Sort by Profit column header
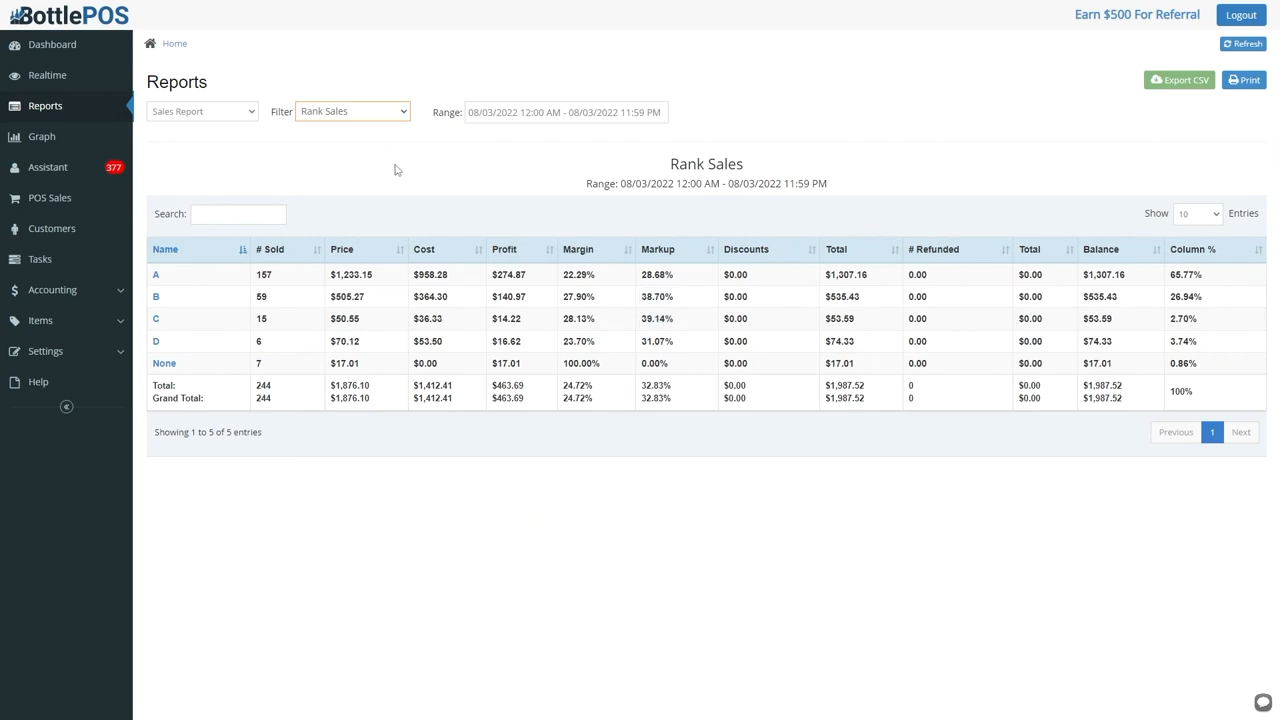 [x=522, y=250]
